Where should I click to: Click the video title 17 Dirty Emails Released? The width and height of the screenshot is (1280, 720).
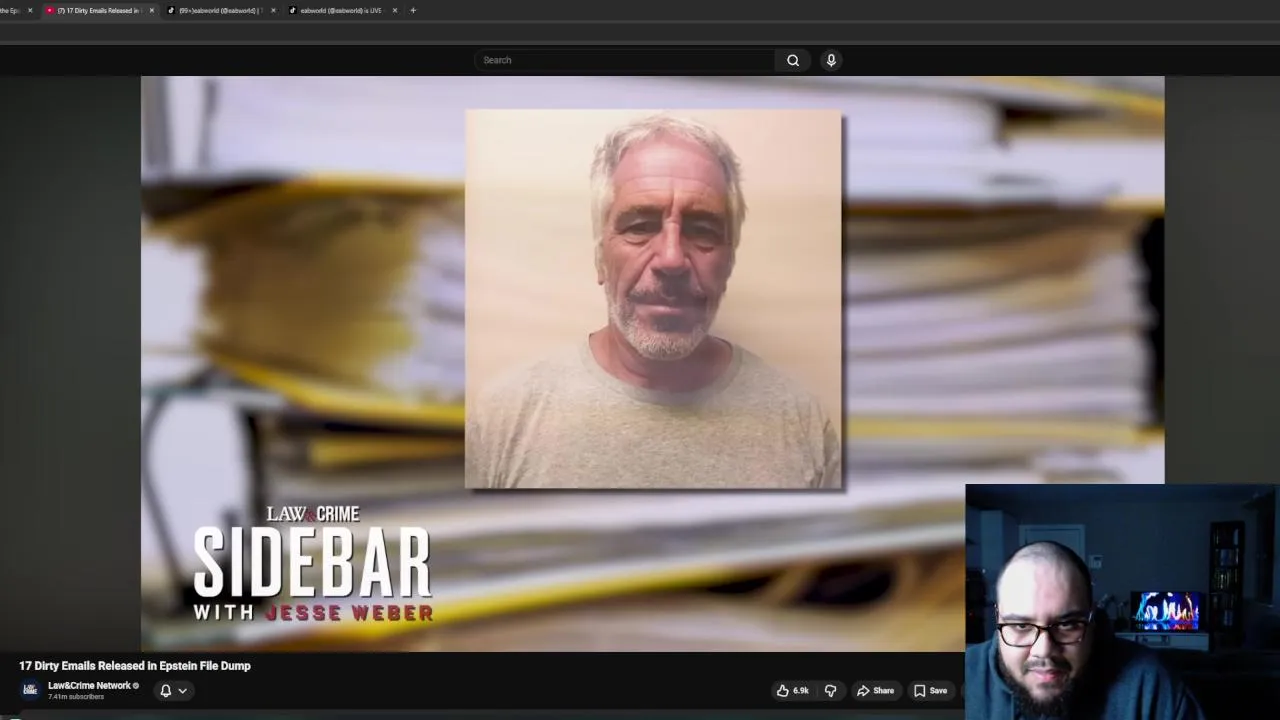click(135, 666)
